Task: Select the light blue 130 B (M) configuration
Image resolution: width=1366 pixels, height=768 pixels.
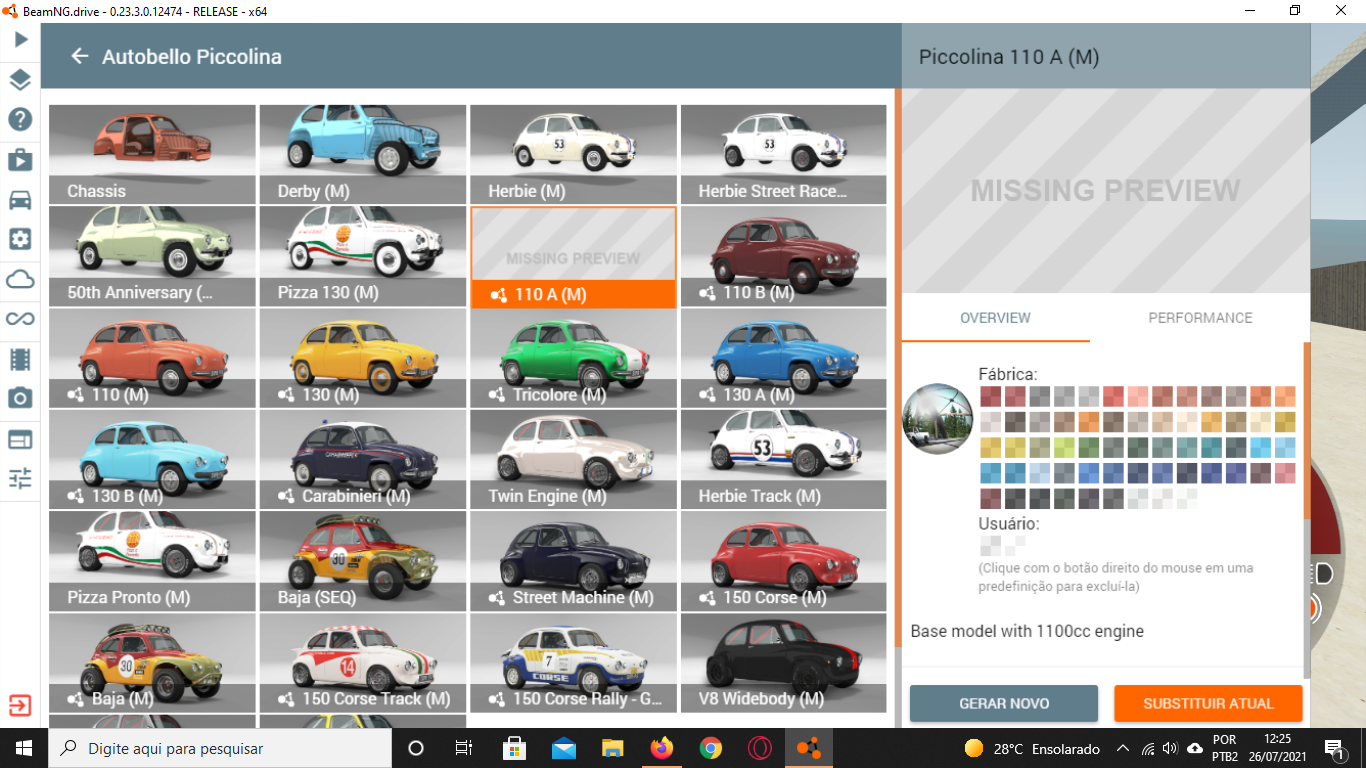Action: (x=152, y=459)
